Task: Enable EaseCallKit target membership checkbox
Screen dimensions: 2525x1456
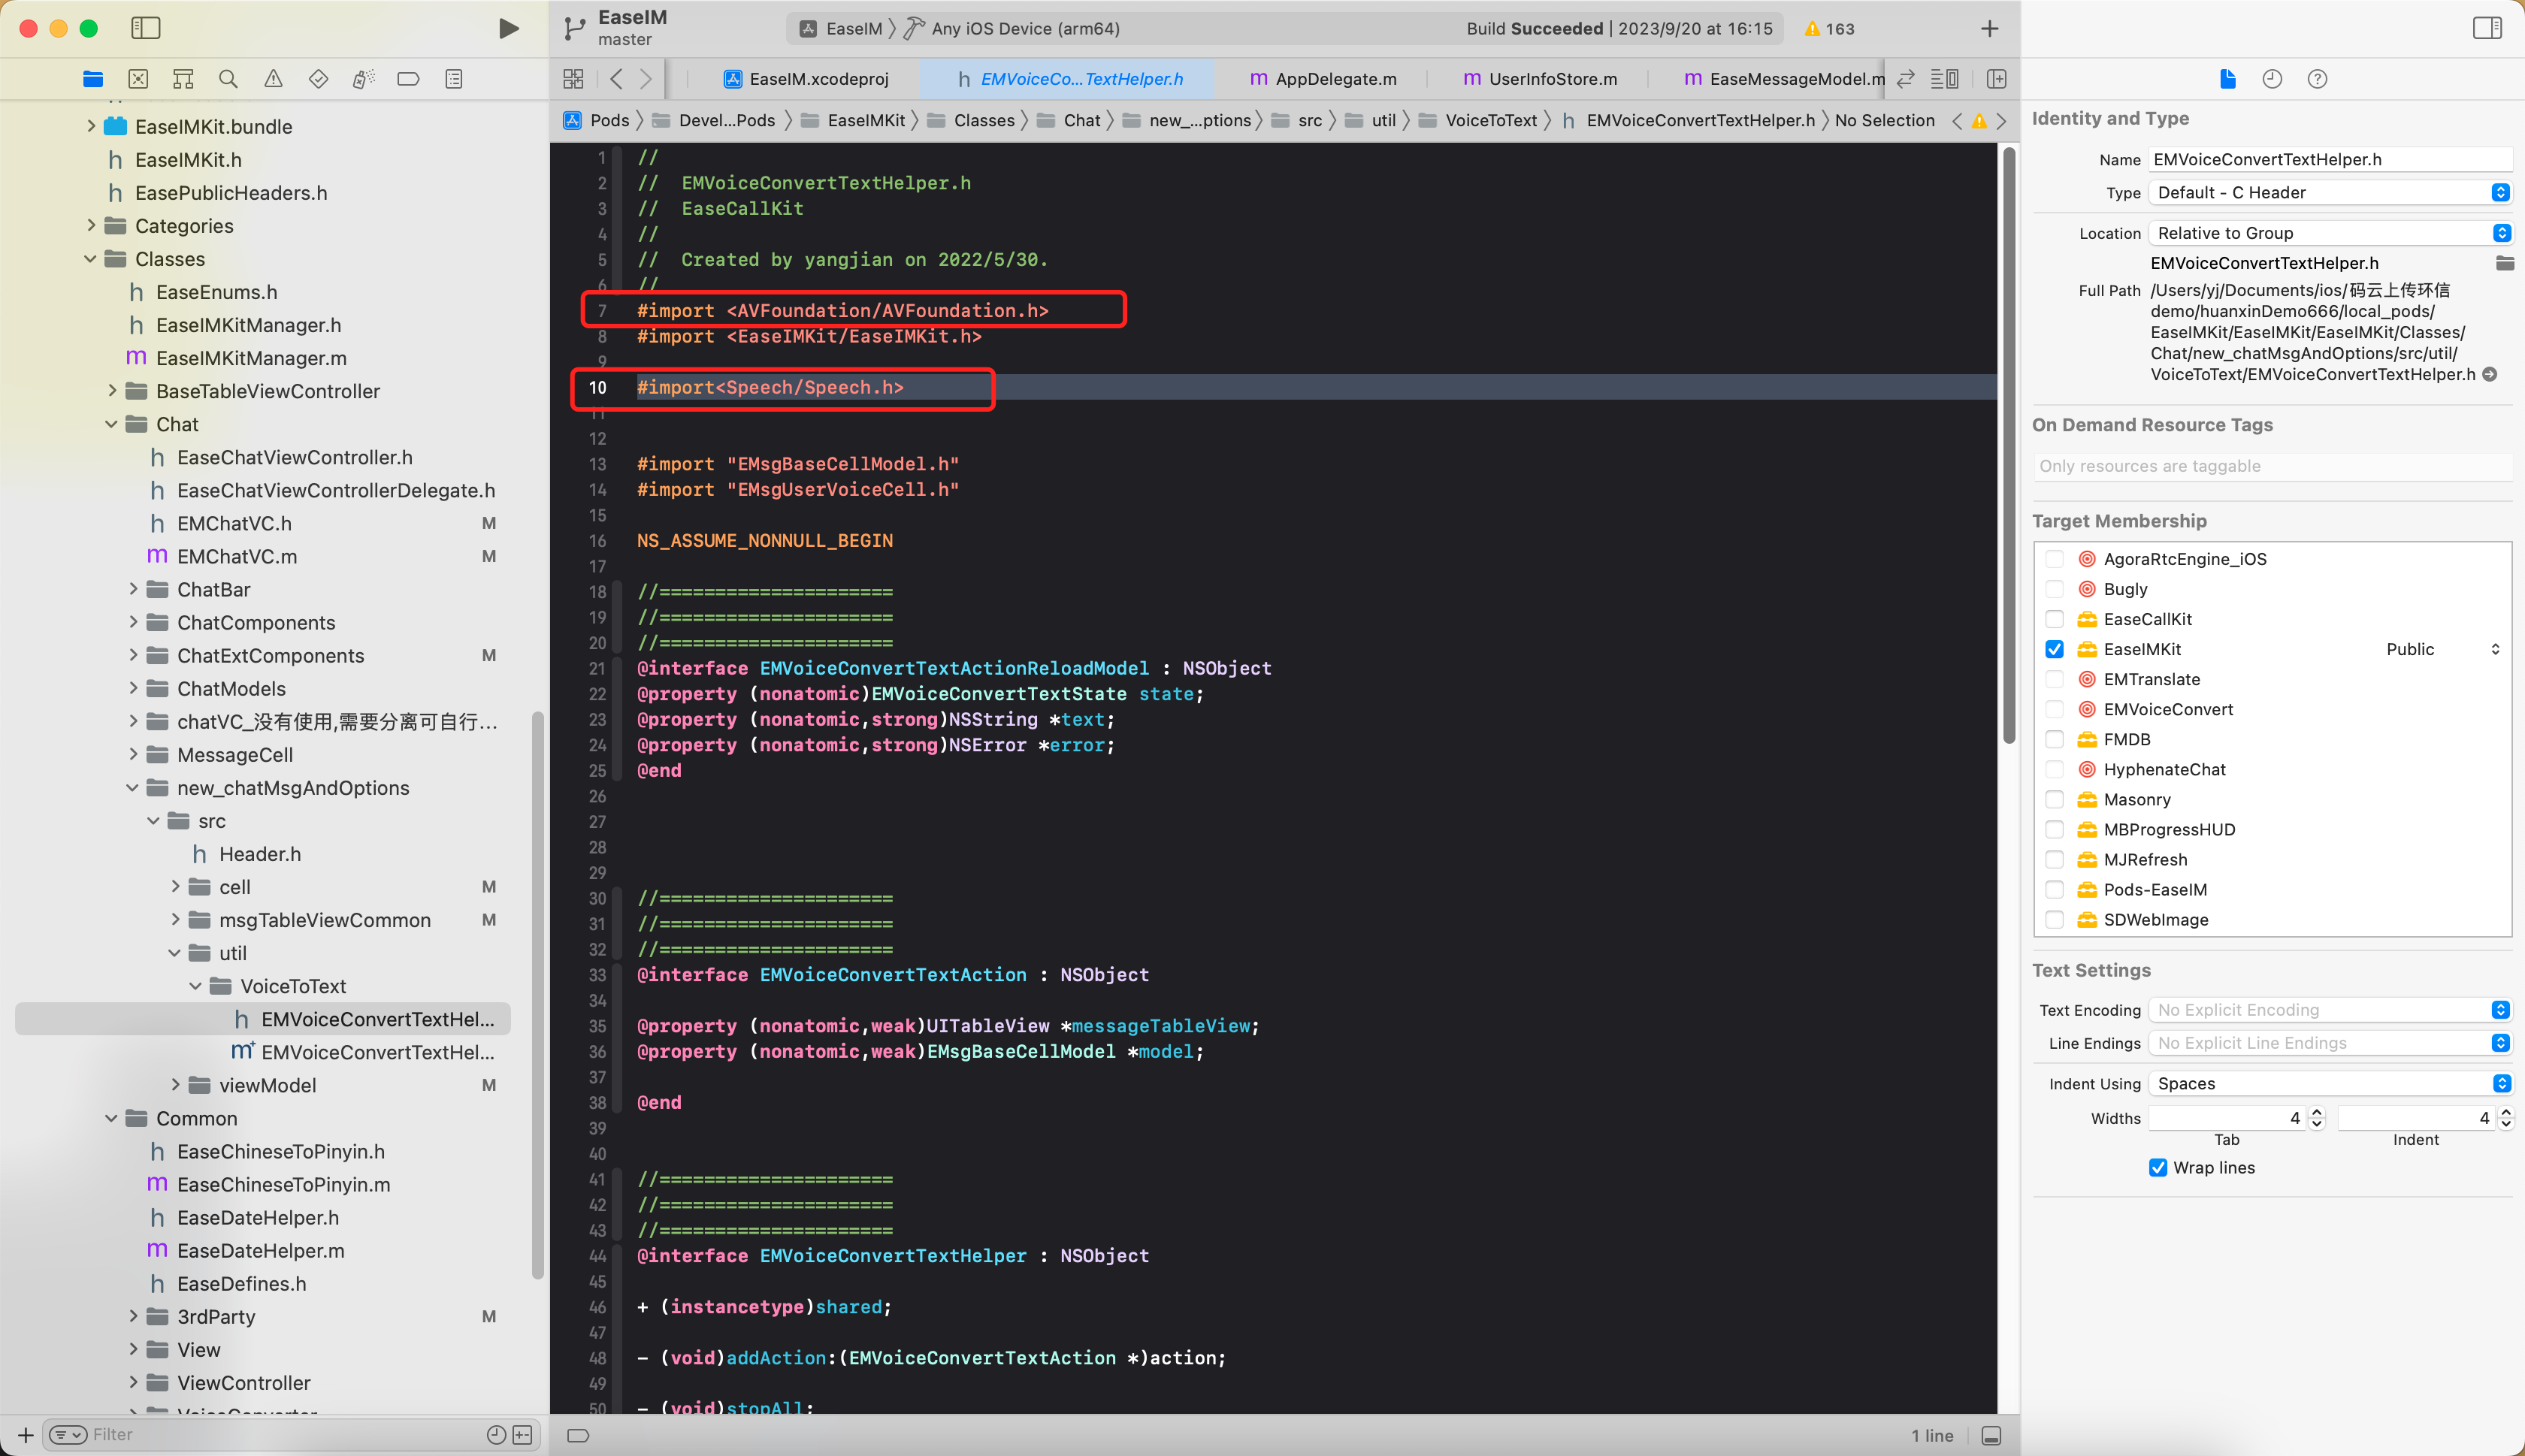Action: (2054, 619)
